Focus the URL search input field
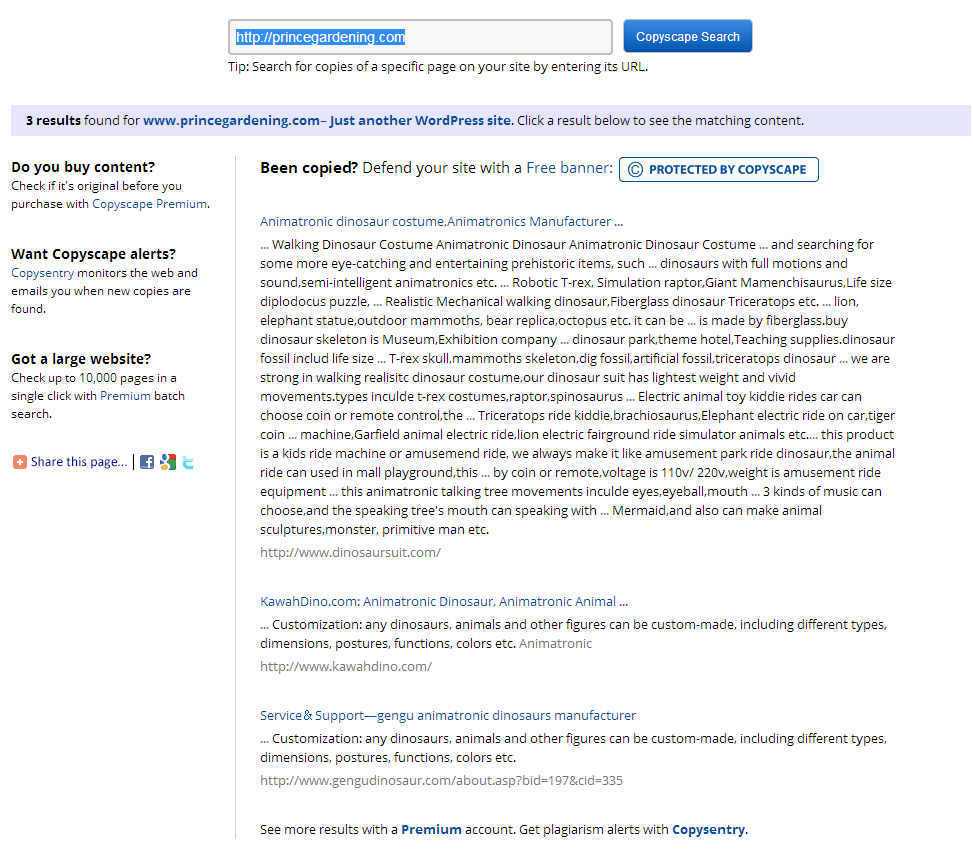The height and width of the screenshot is (853, 973). coord(420,37)
